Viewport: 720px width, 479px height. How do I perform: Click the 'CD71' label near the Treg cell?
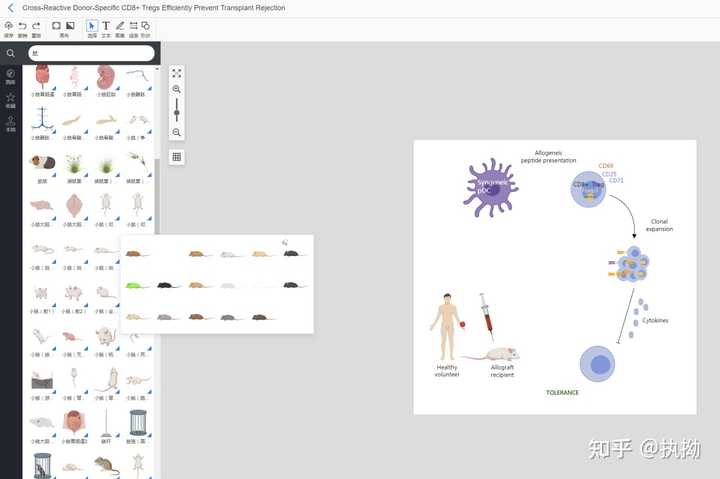[616, 180]
